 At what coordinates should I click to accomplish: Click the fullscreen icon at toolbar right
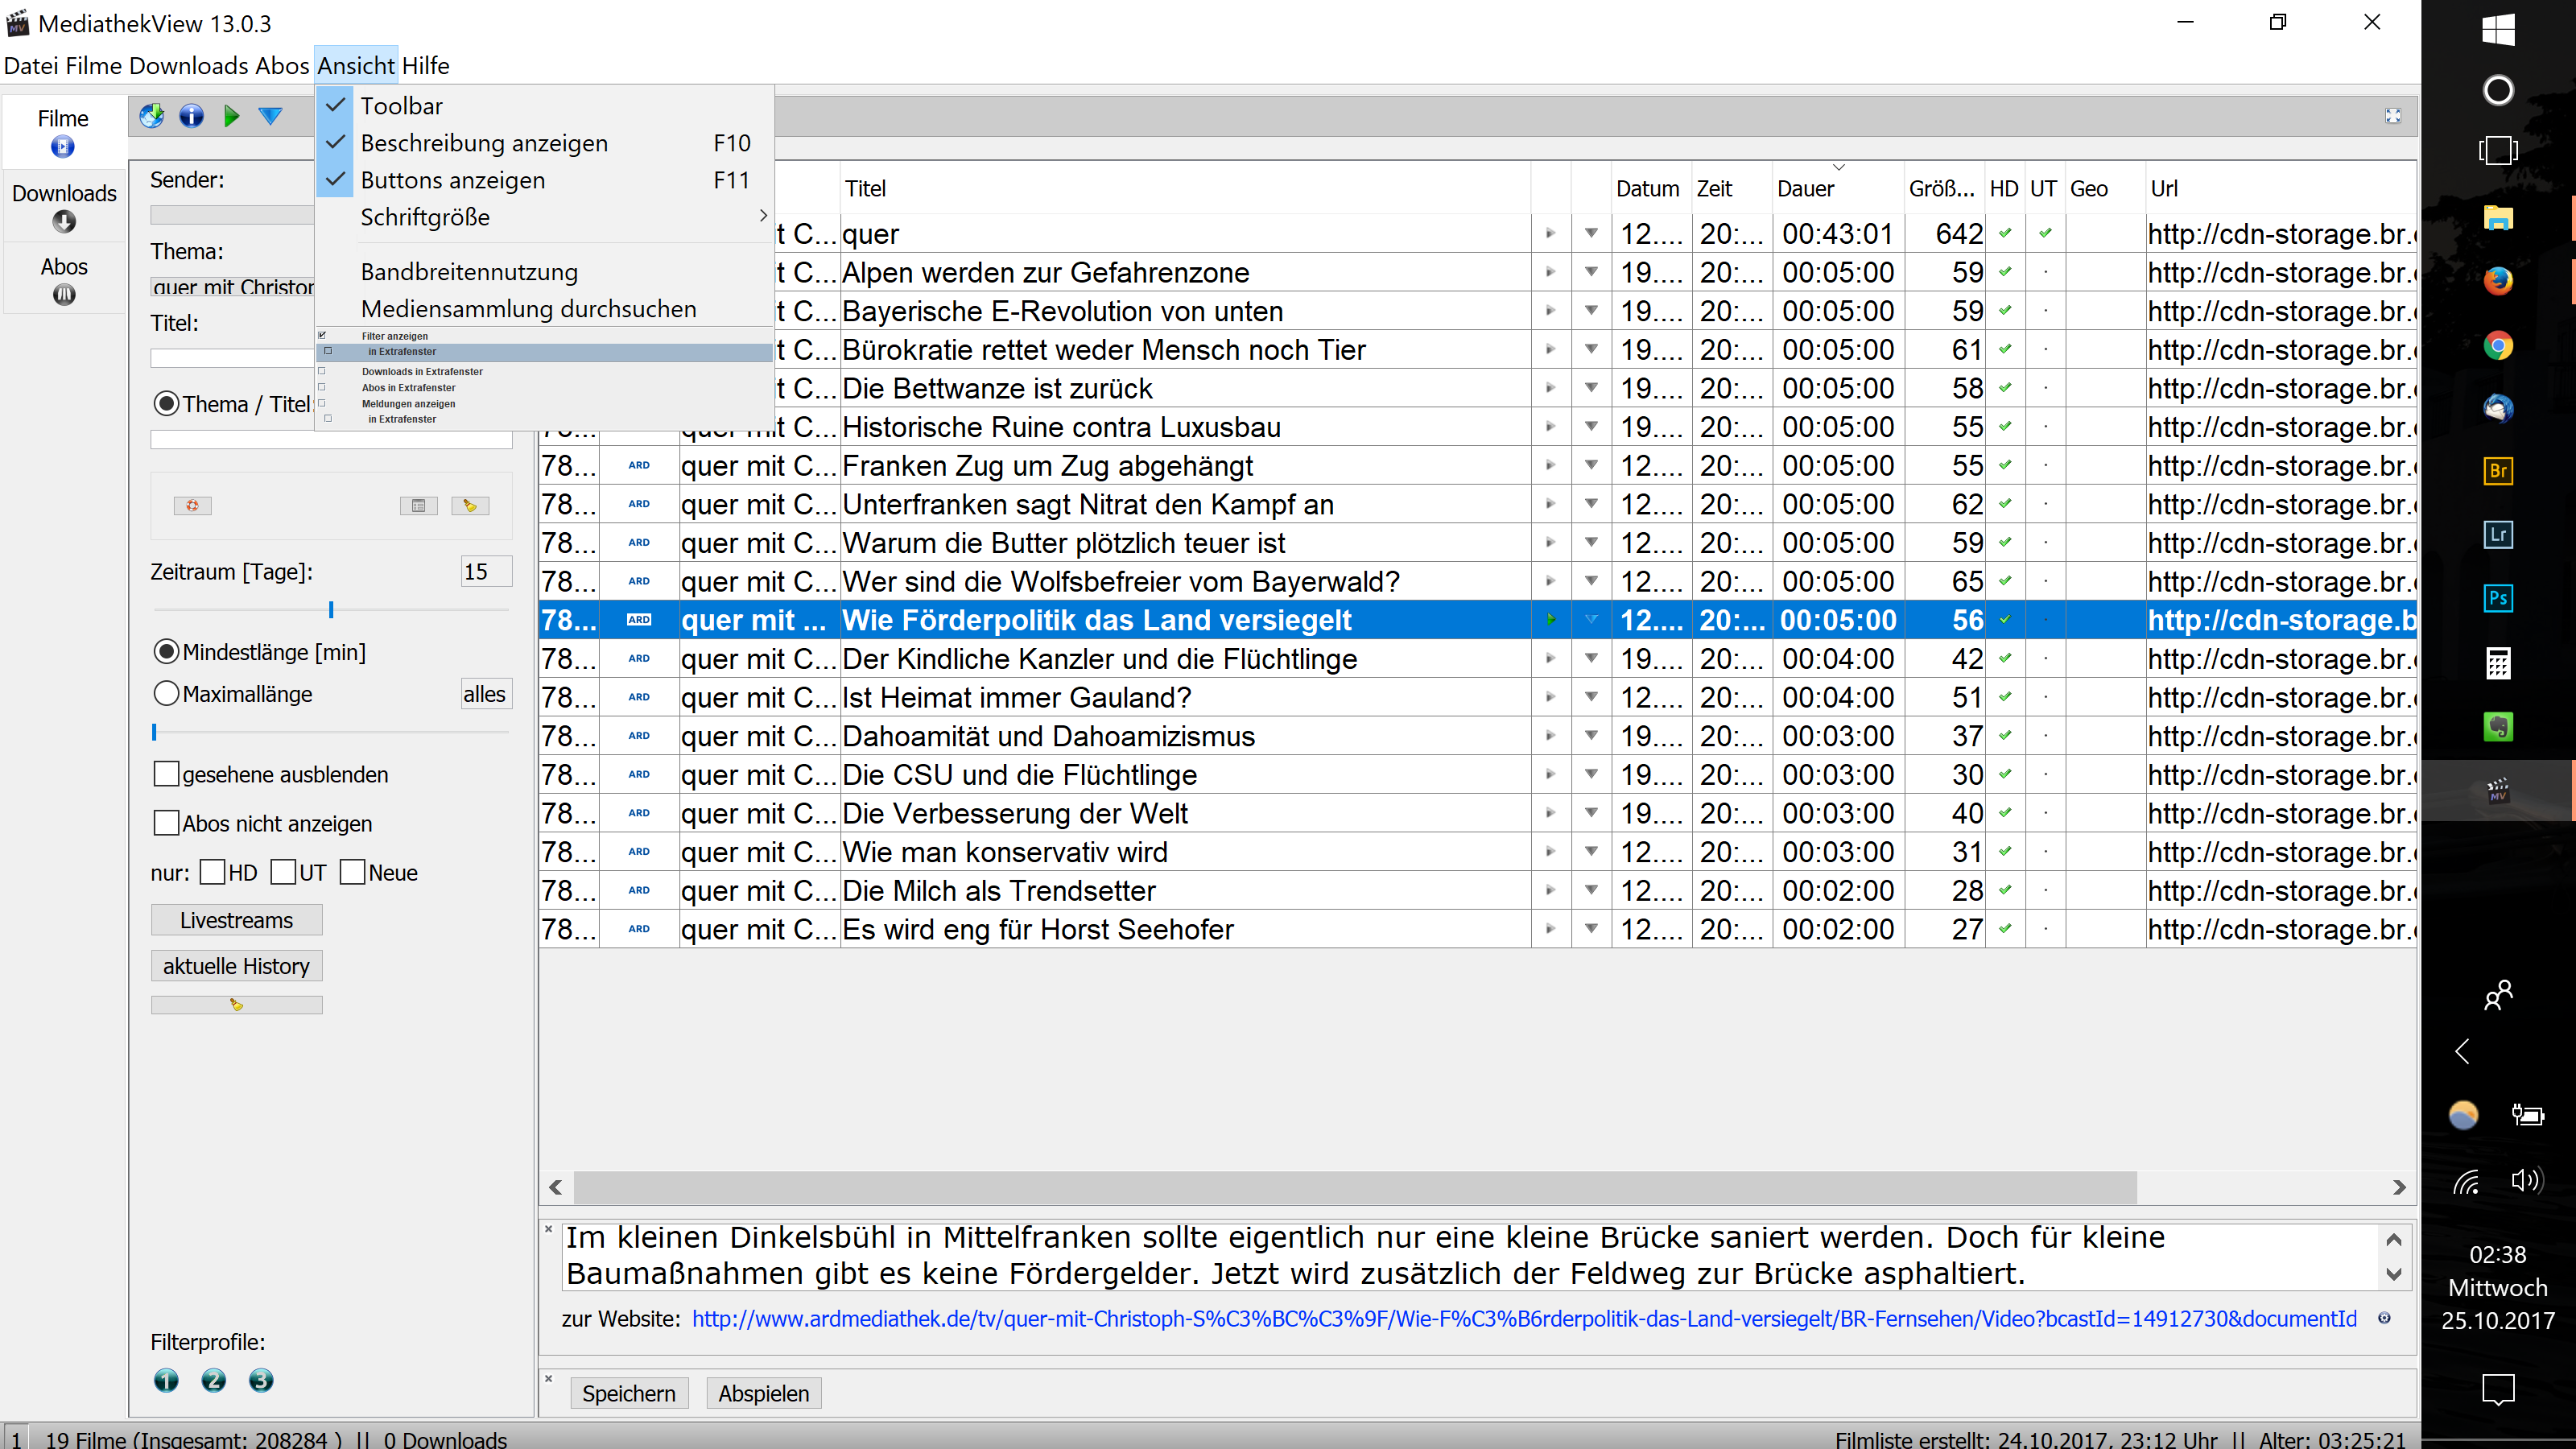point(2392,116)
